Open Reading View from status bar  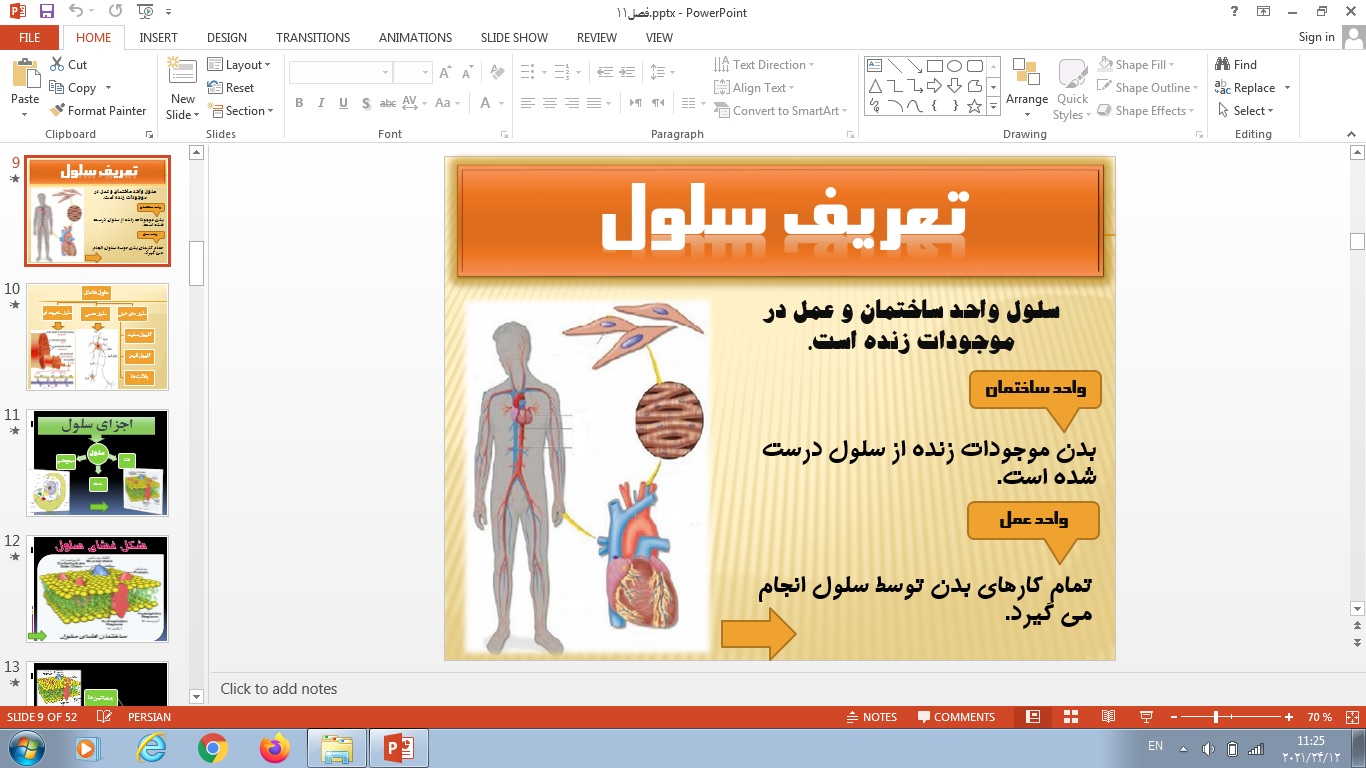point(1108,717)
